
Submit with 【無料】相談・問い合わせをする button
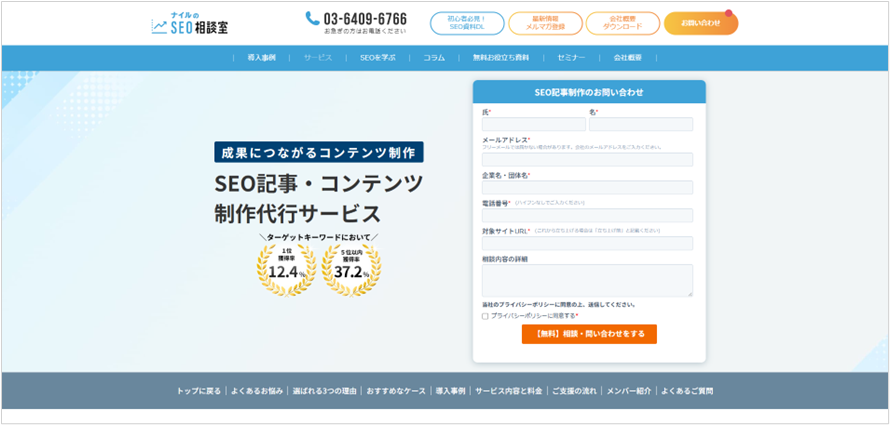(589, 334)
